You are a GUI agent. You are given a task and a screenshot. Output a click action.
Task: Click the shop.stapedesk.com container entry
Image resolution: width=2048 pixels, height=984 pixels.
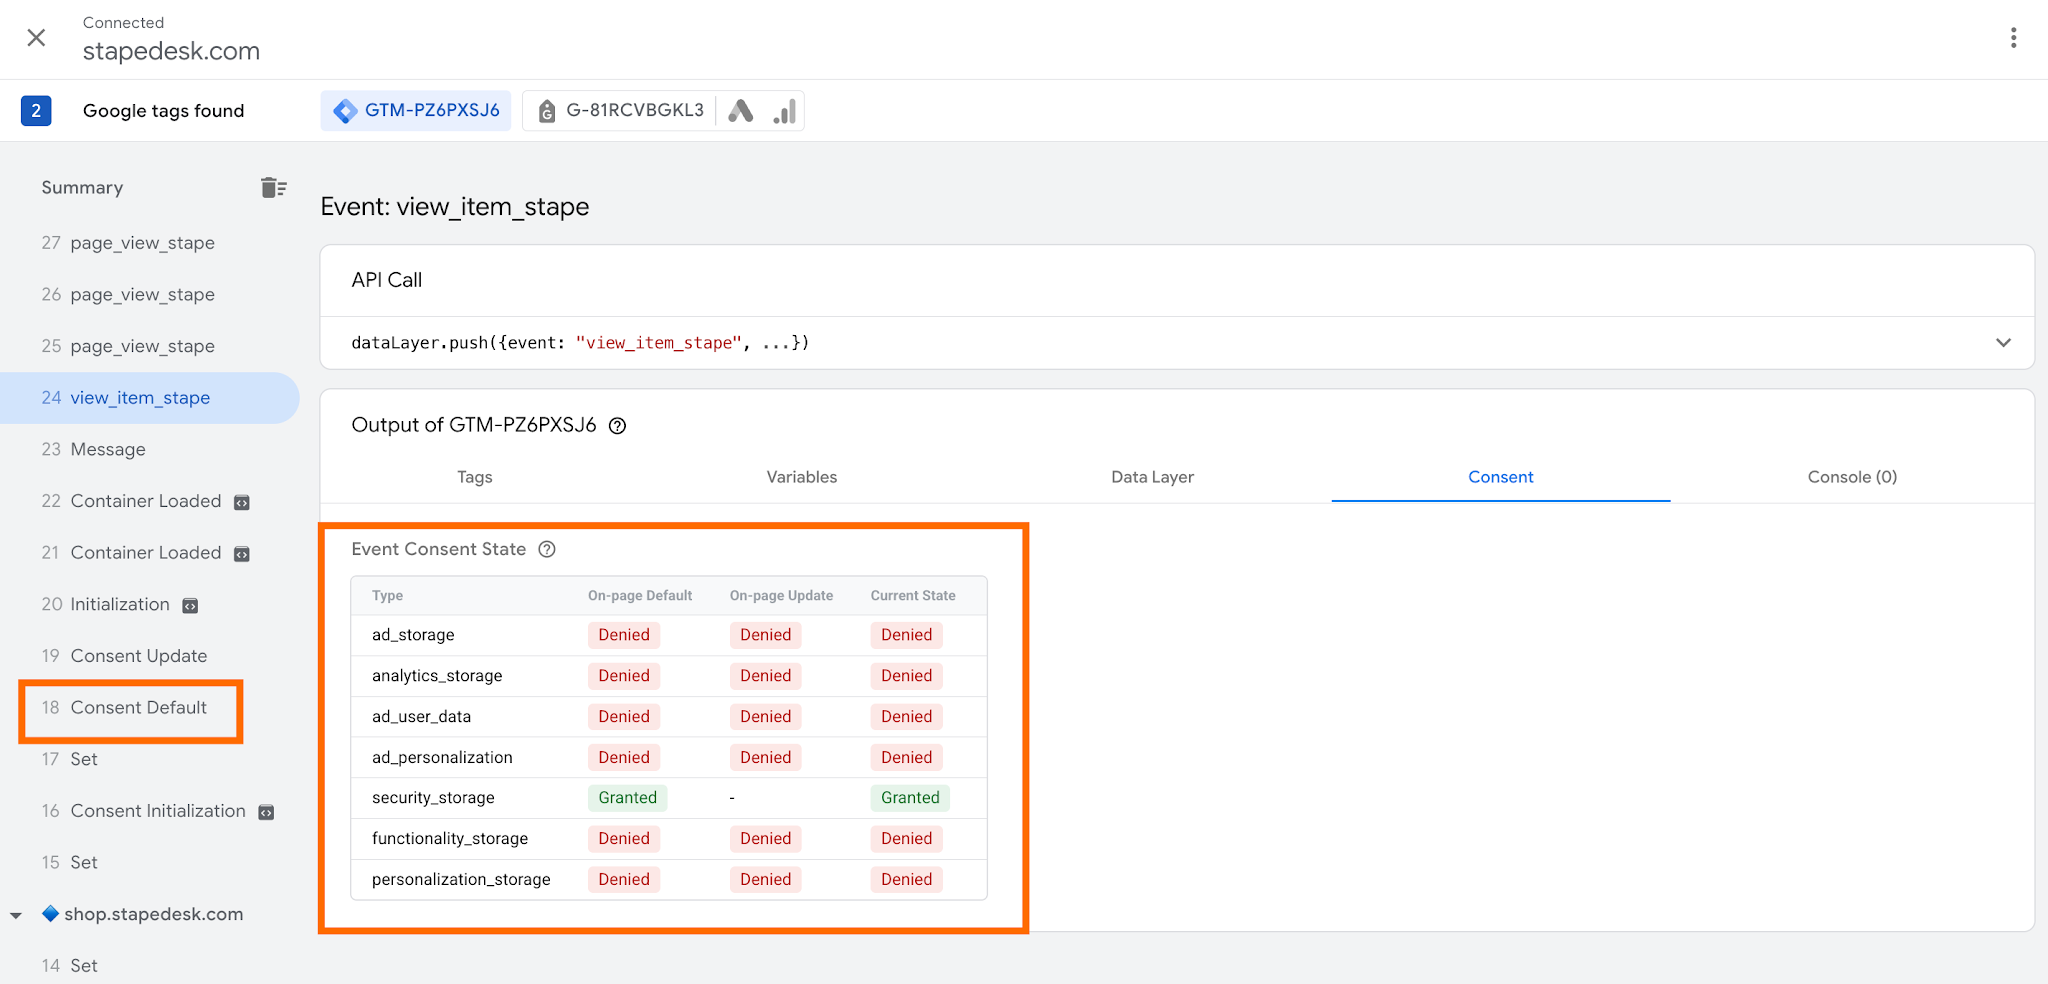pyautogui.click(x=143, y=914)
